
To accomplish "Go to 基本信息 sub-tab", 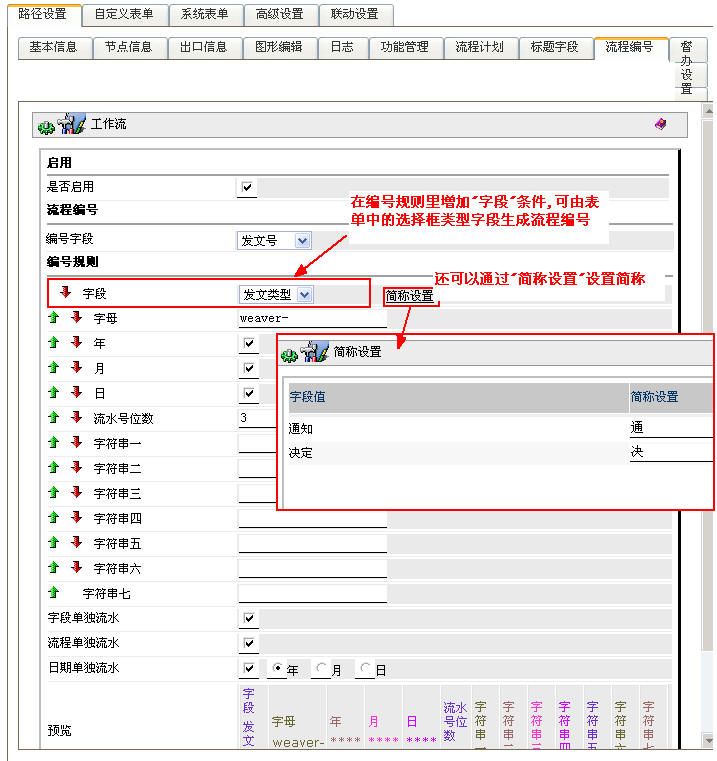I will click(53, 47).
